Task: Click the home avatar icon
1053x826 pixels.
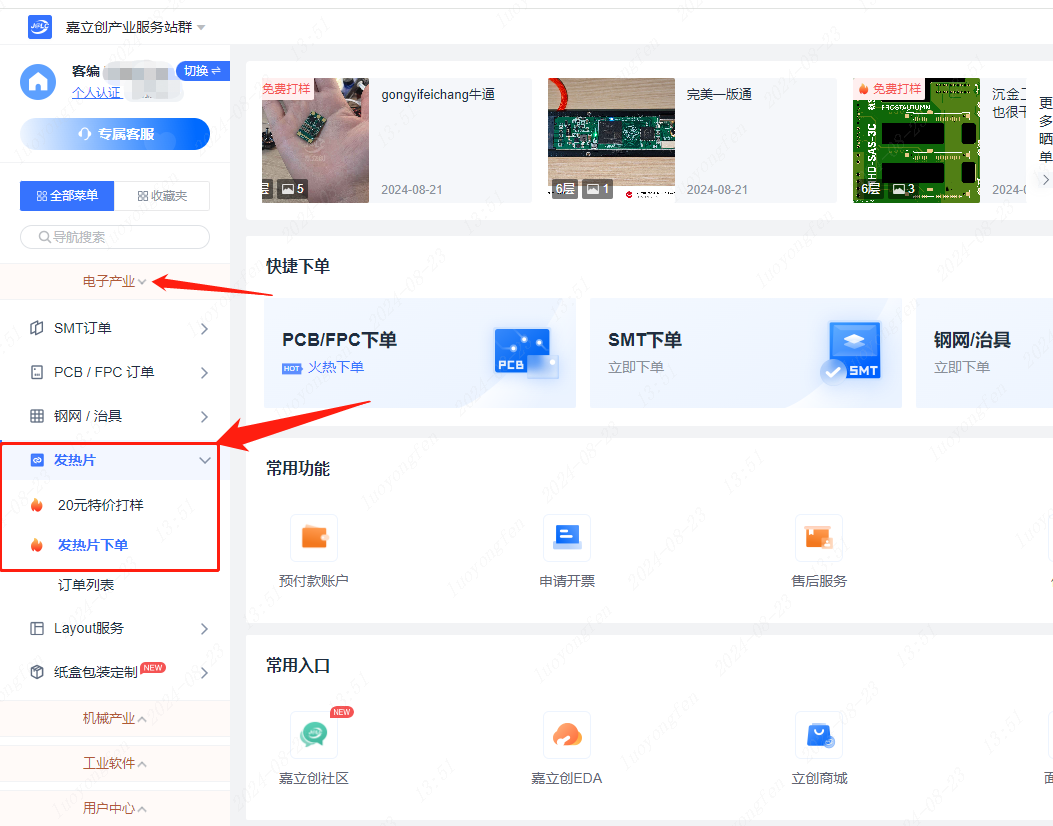Action: coord(38,82)
